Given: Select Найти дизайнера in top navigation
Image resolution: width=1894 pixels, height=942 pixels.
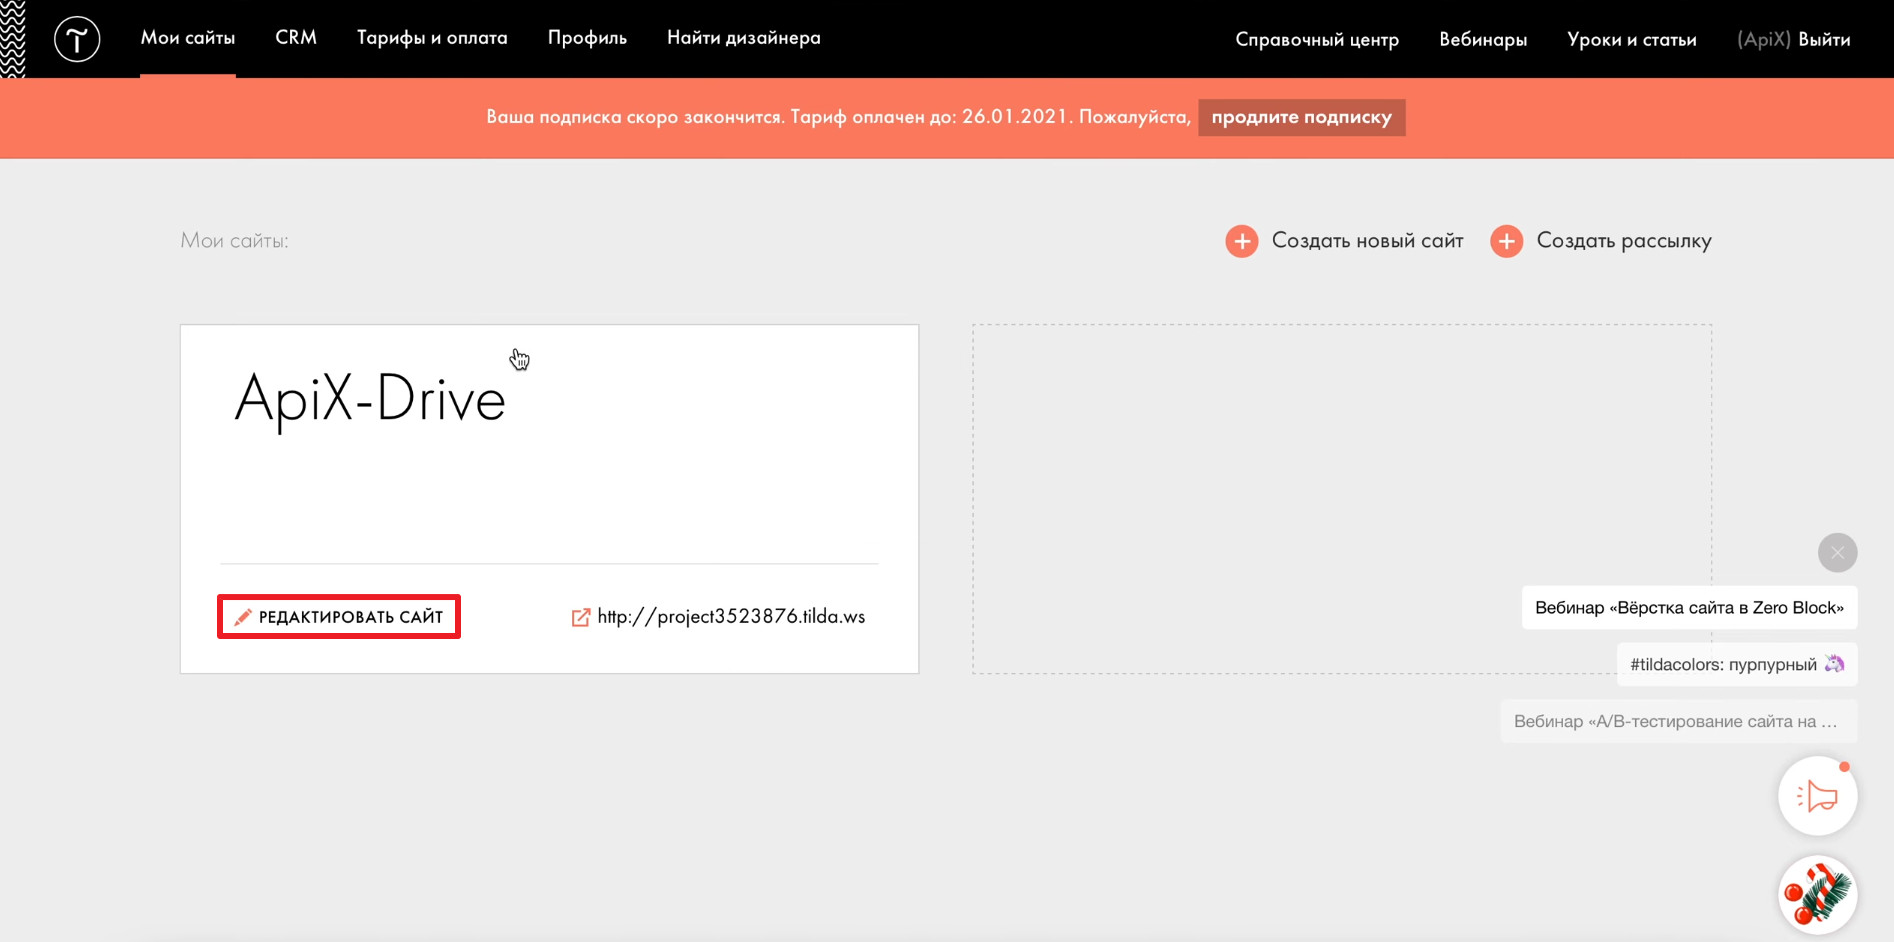Looking at the screenshot, I should [743, 38].
